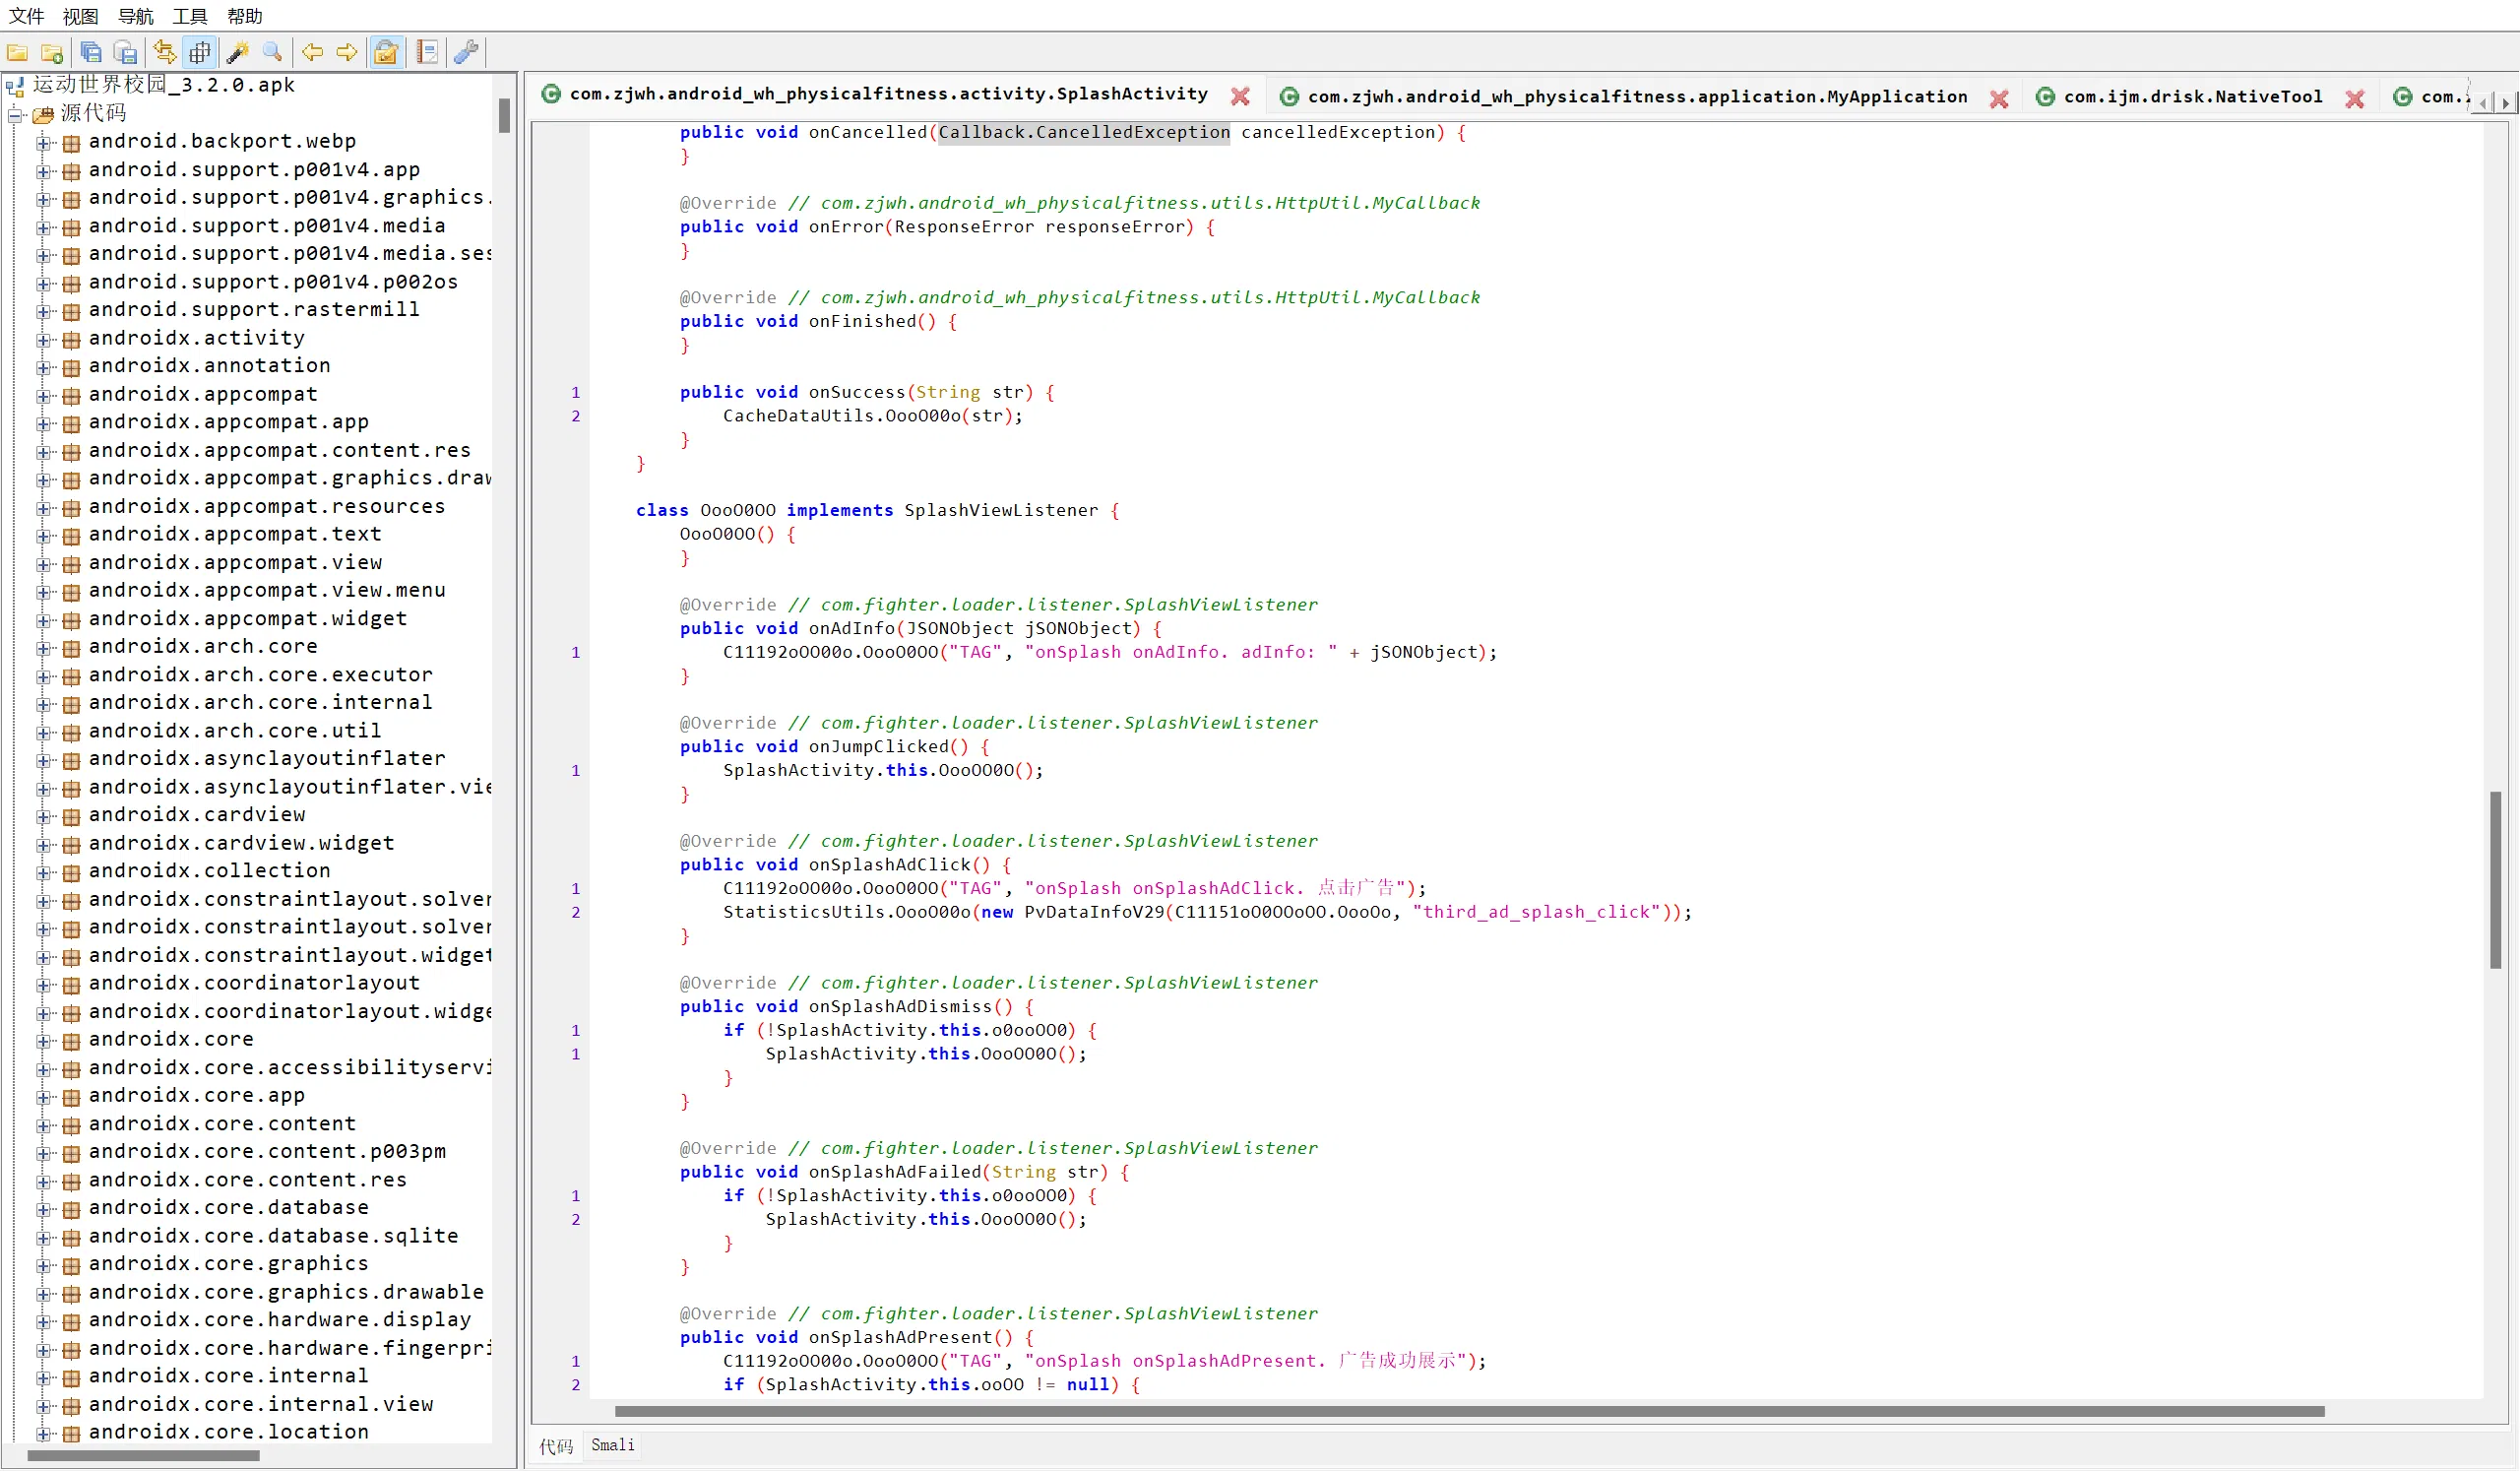Toggle the Deobfuscation padlock button
Image resolution: width=2520 pixels, height=1471 pixels.
(386, 52)
